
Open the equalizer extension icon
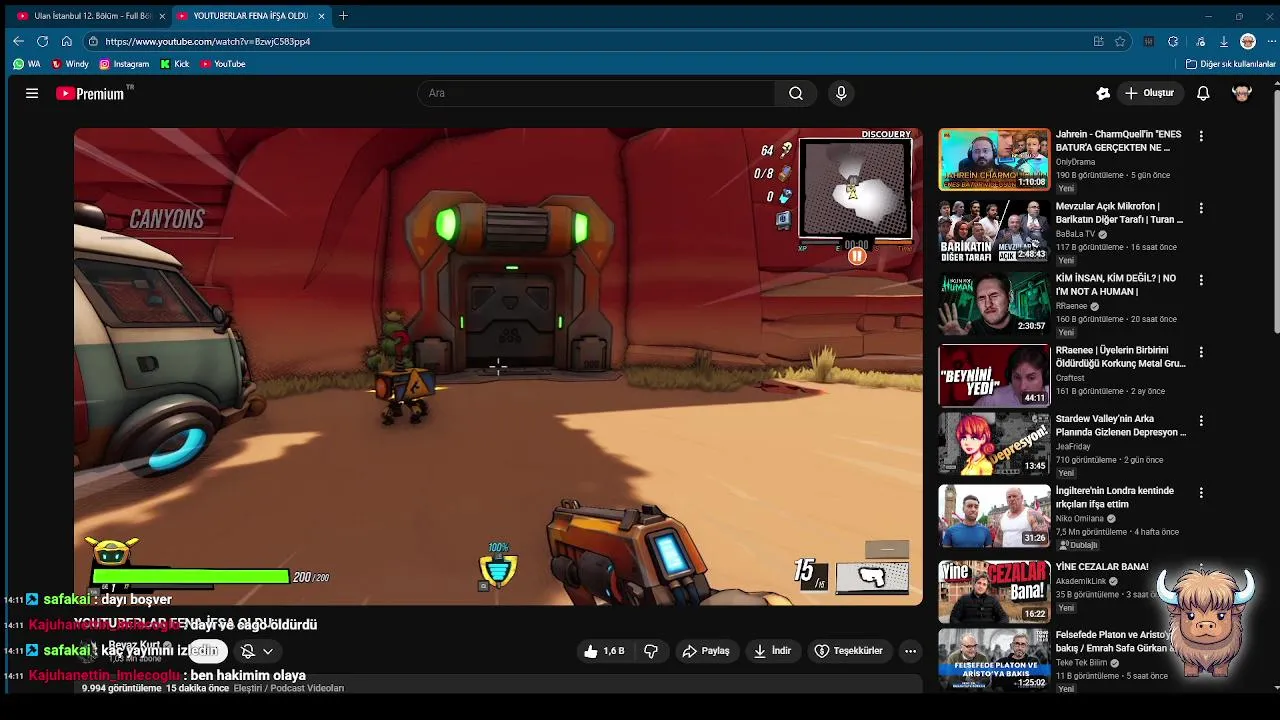1148,41
